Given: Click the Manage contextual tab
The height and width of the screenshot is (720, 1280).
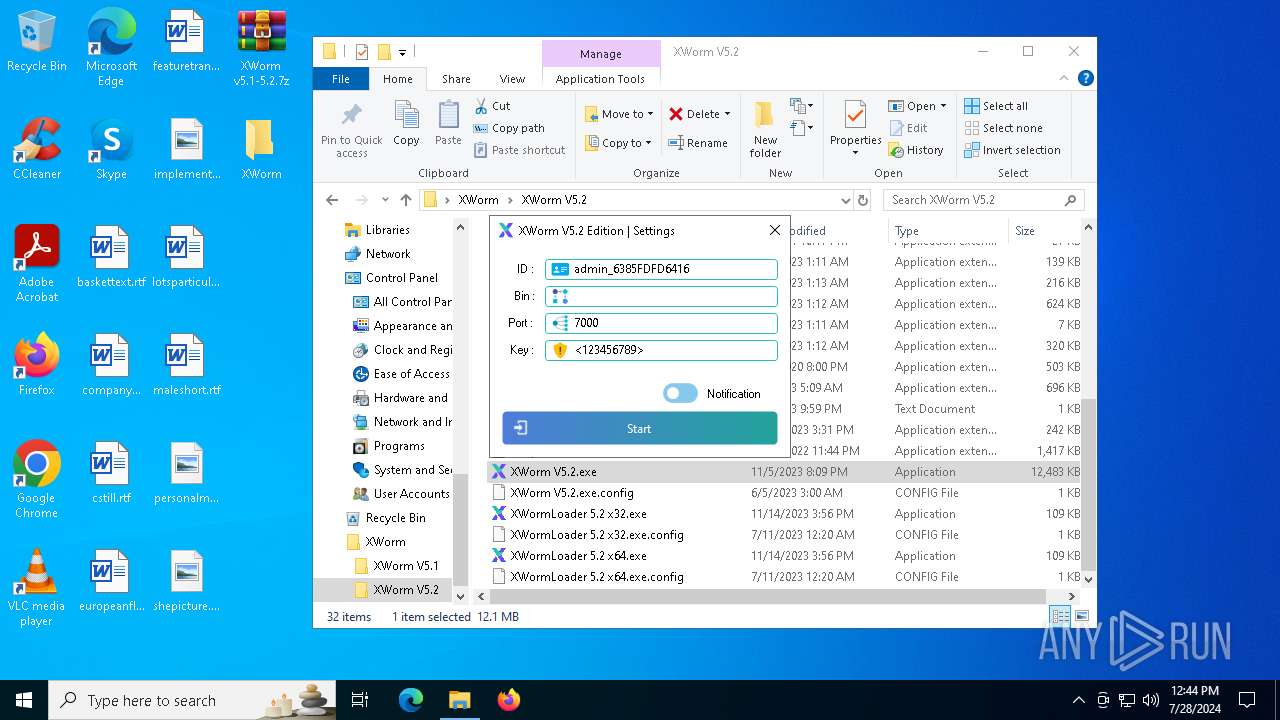Looking at the screenshot, I should pos(600,54).
